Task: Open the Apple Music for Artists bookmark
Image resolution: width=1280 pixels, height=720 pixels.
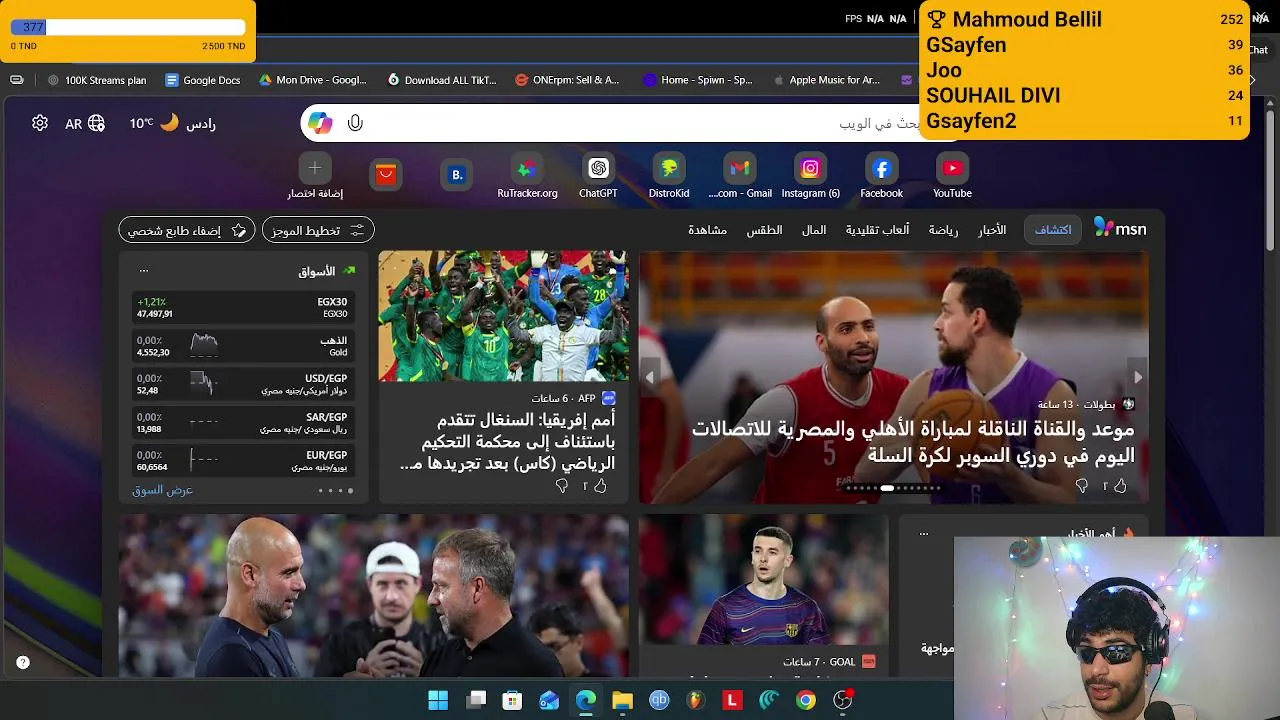Action: [x=827, y=80]
